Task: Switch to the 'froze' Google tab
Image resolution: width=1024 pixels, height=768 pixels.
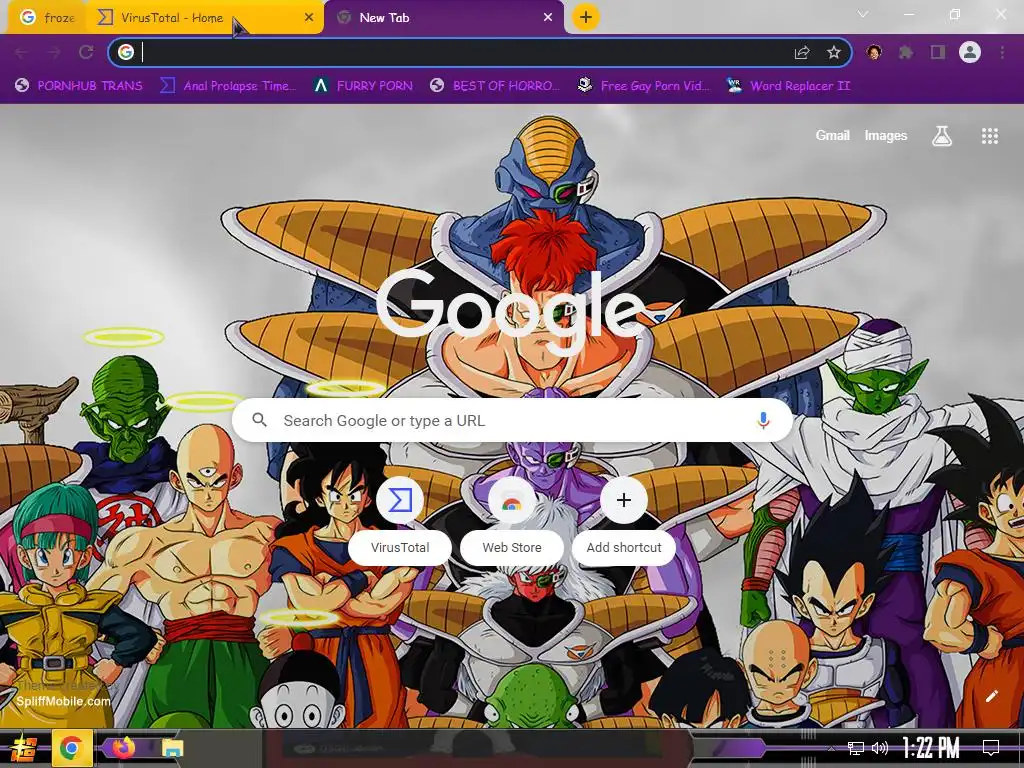Action: [x=48, y=18]
